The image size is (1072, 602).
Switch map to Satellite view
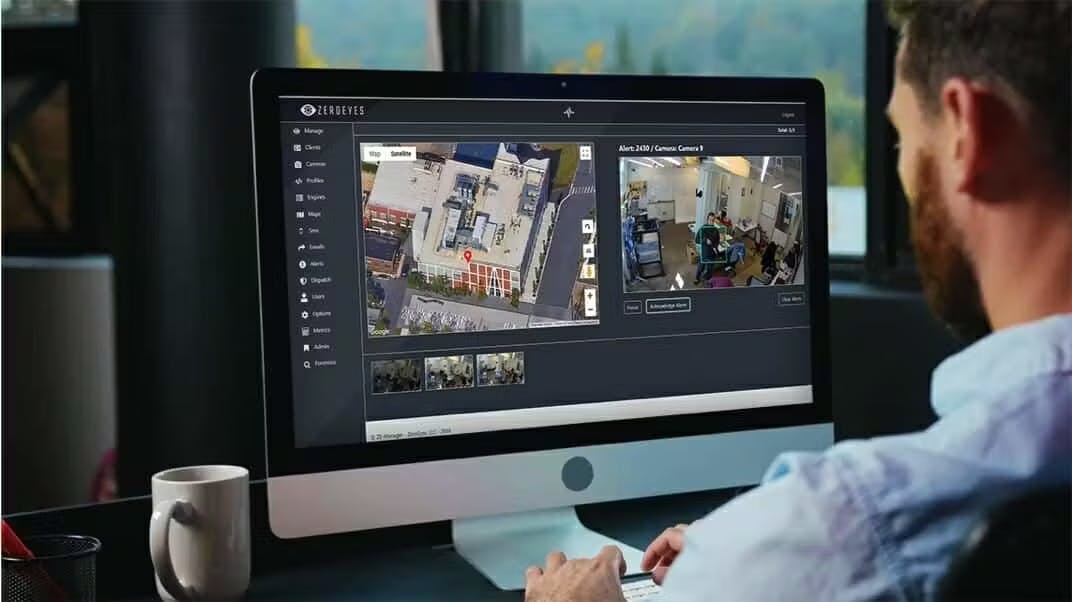point(402,154)
